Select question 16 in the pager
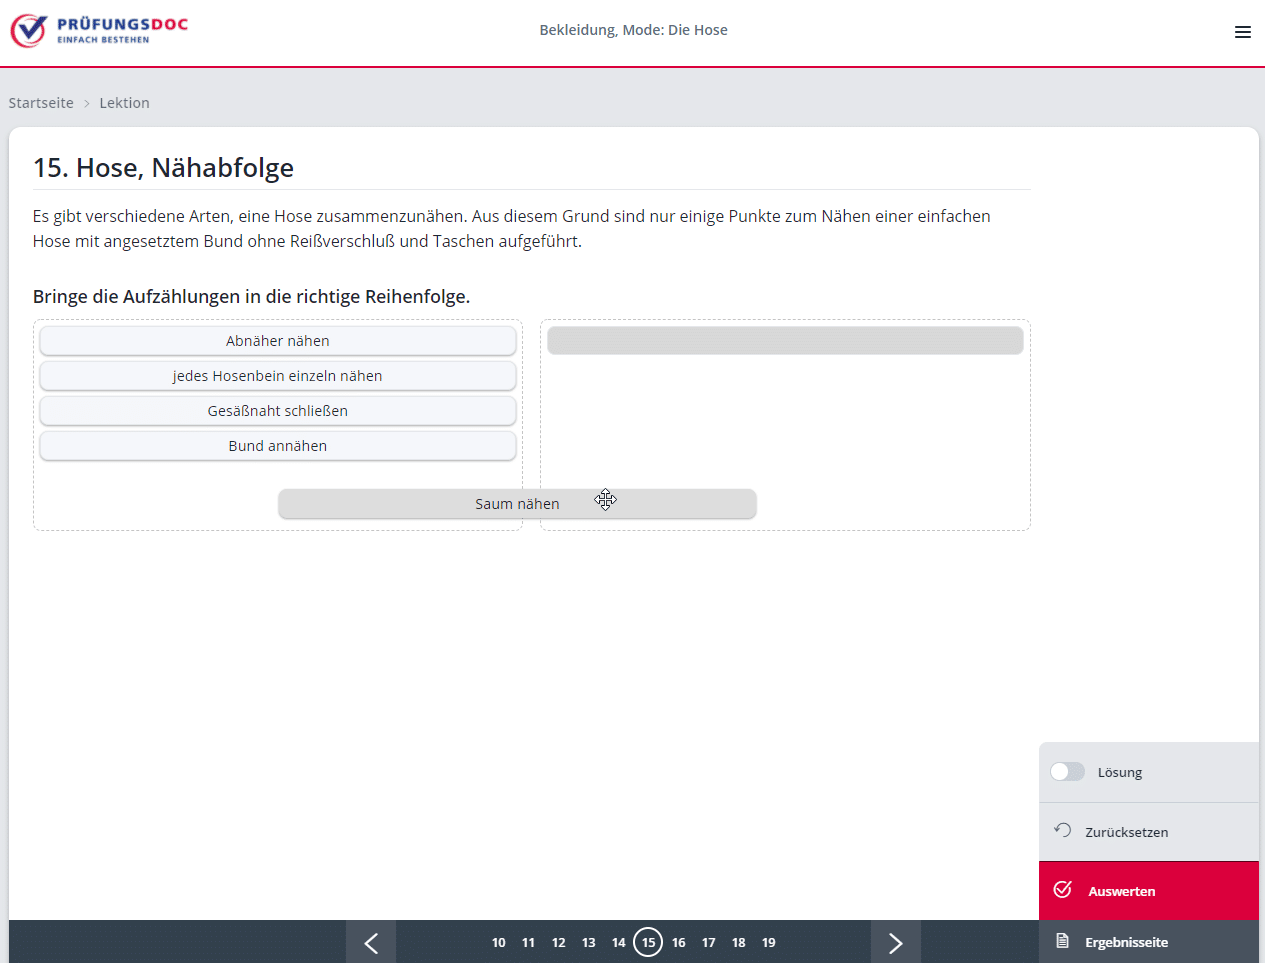The height and width of the screenshot is (963, 1265). click(x=678, y=943)
